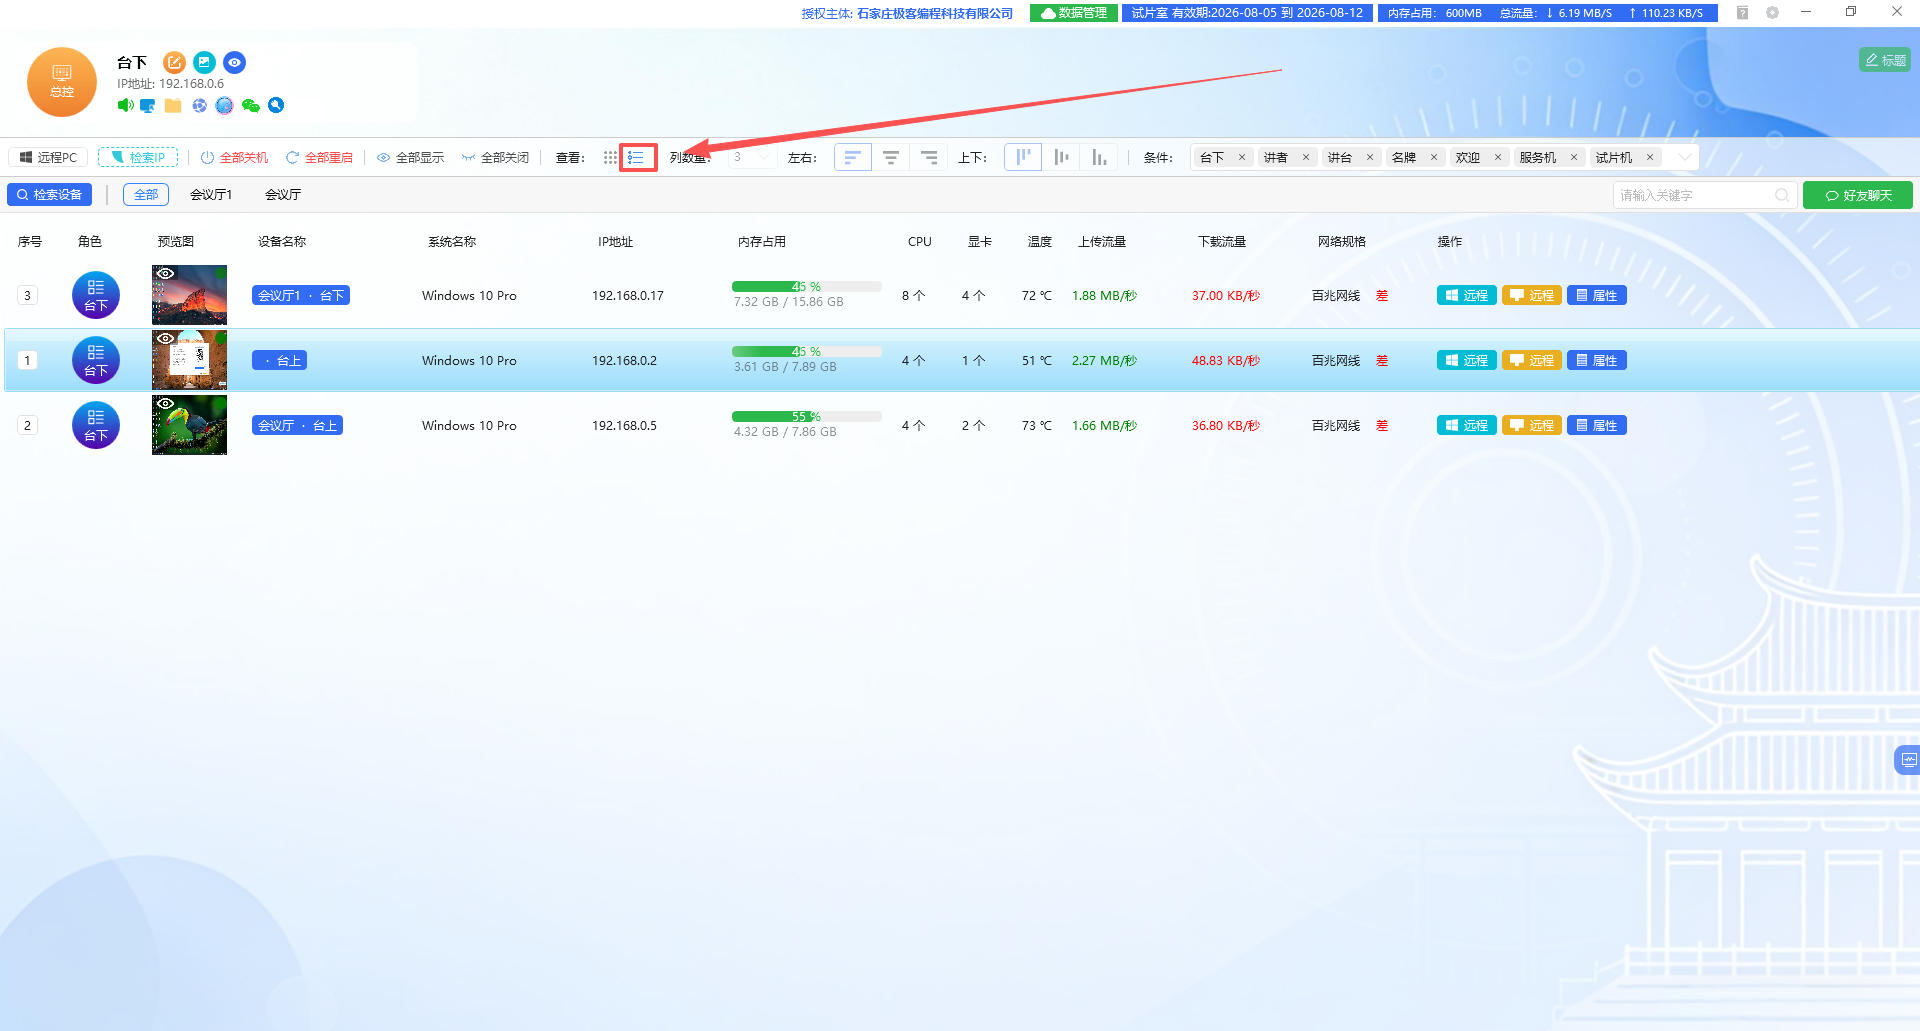Click 全部重启 to restart all devices
This screenshot has width=1920, height=1031.
click(319, 157)
